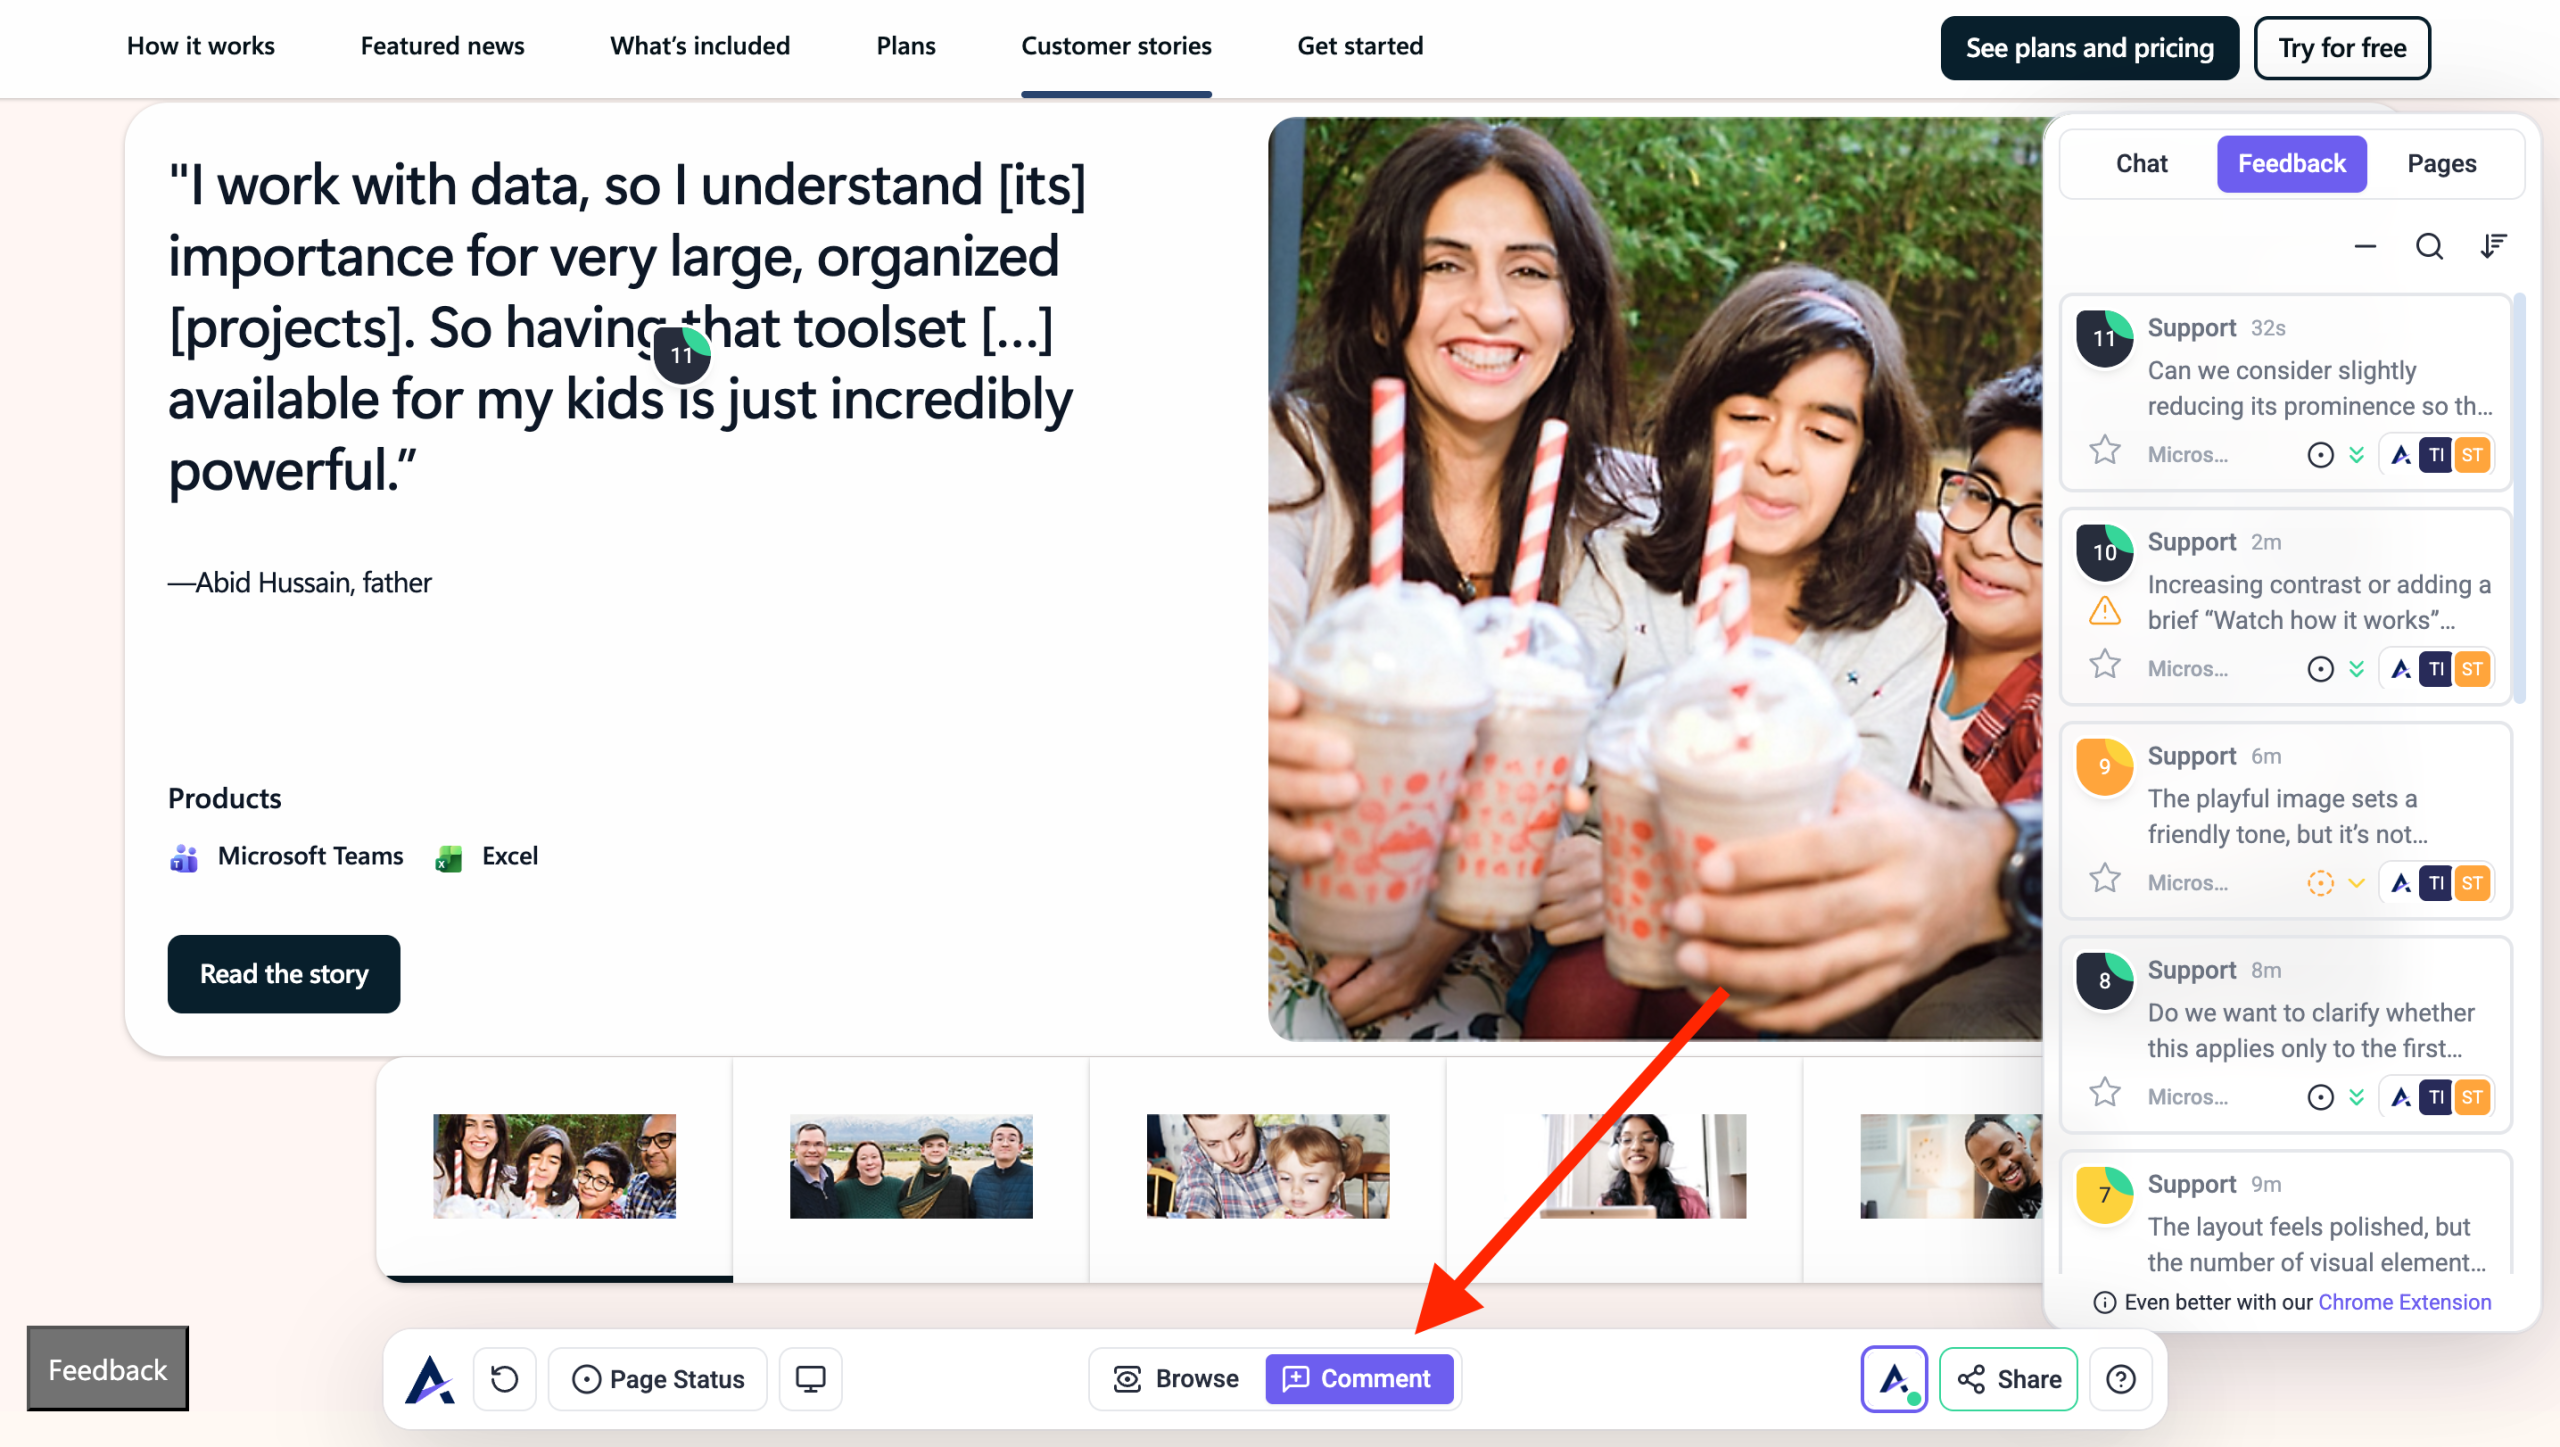Click the search icon in Feedback panel
Screen dimensions: 2560x1447
pyautogui.click(x=2429, y=246)
